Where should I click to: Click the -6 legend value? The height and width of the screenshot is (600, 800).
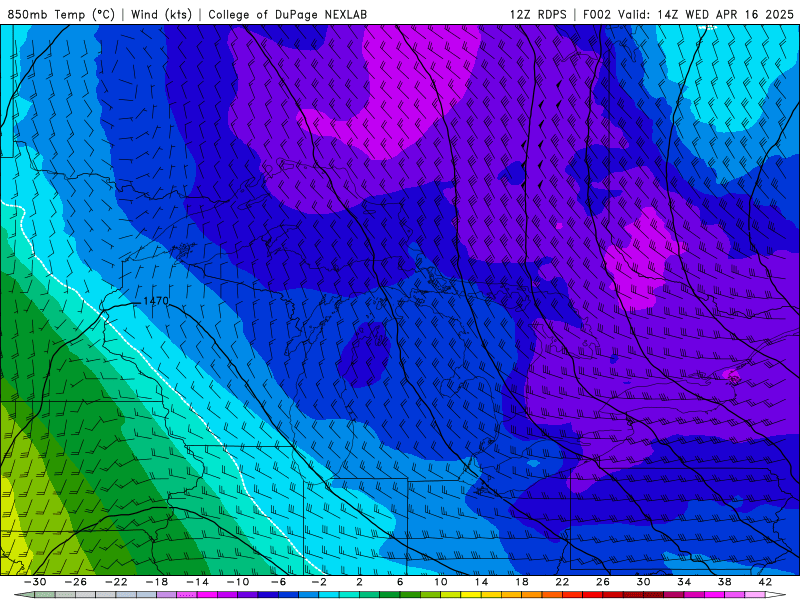(x=278, y=582)
